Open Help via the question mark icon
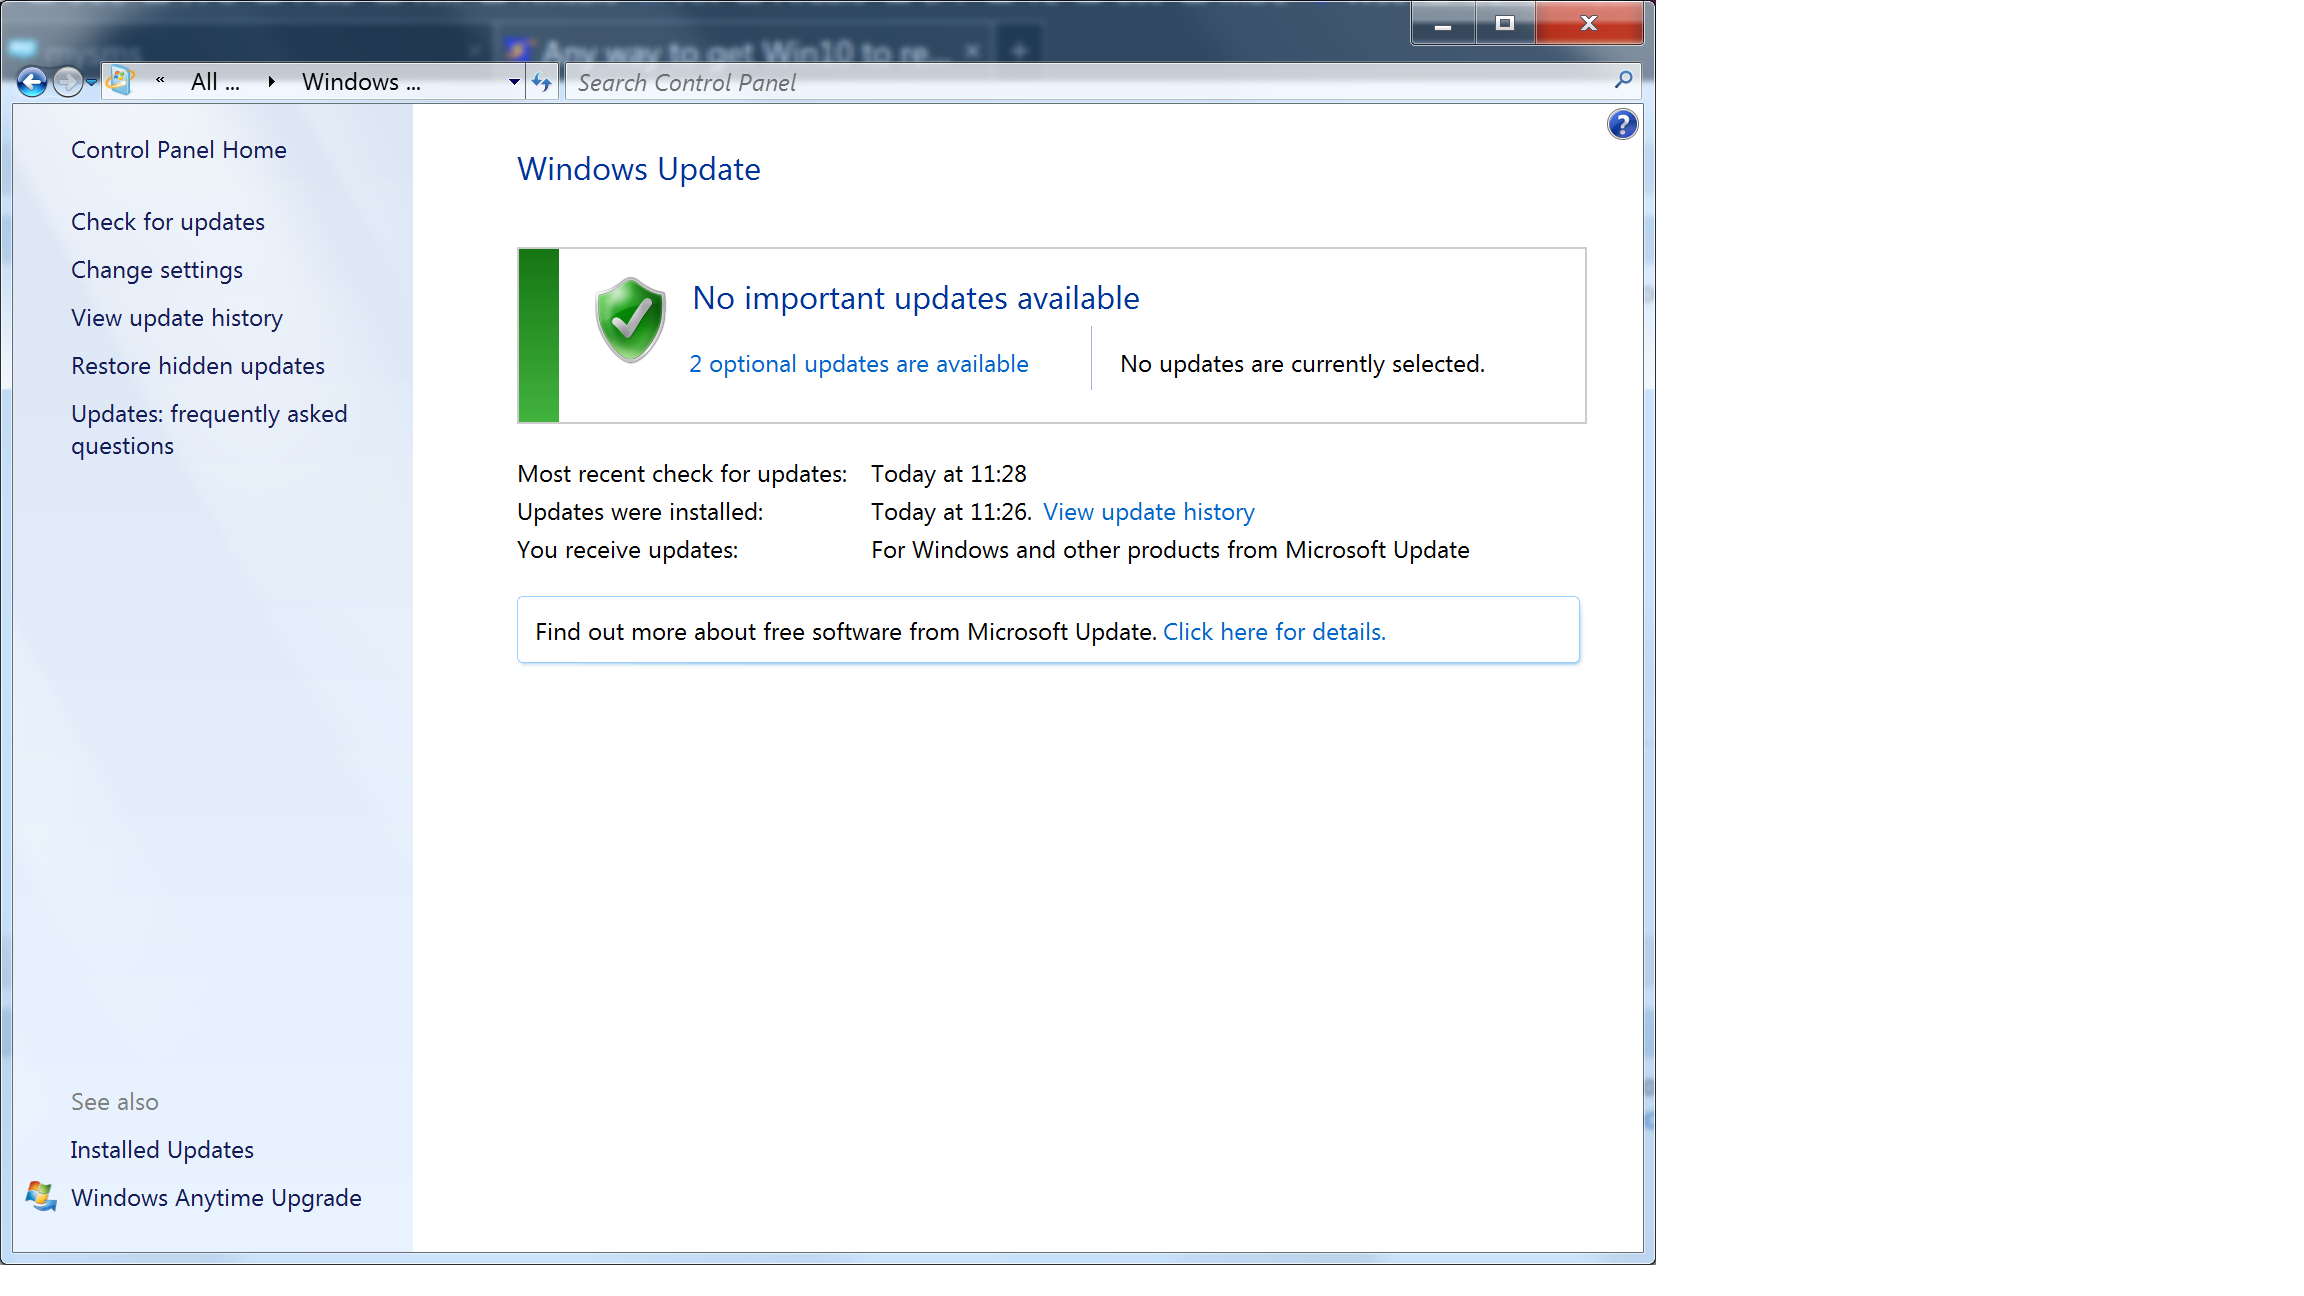The height and width of the screenshot is (1296, 2304). pos(1622,125)
